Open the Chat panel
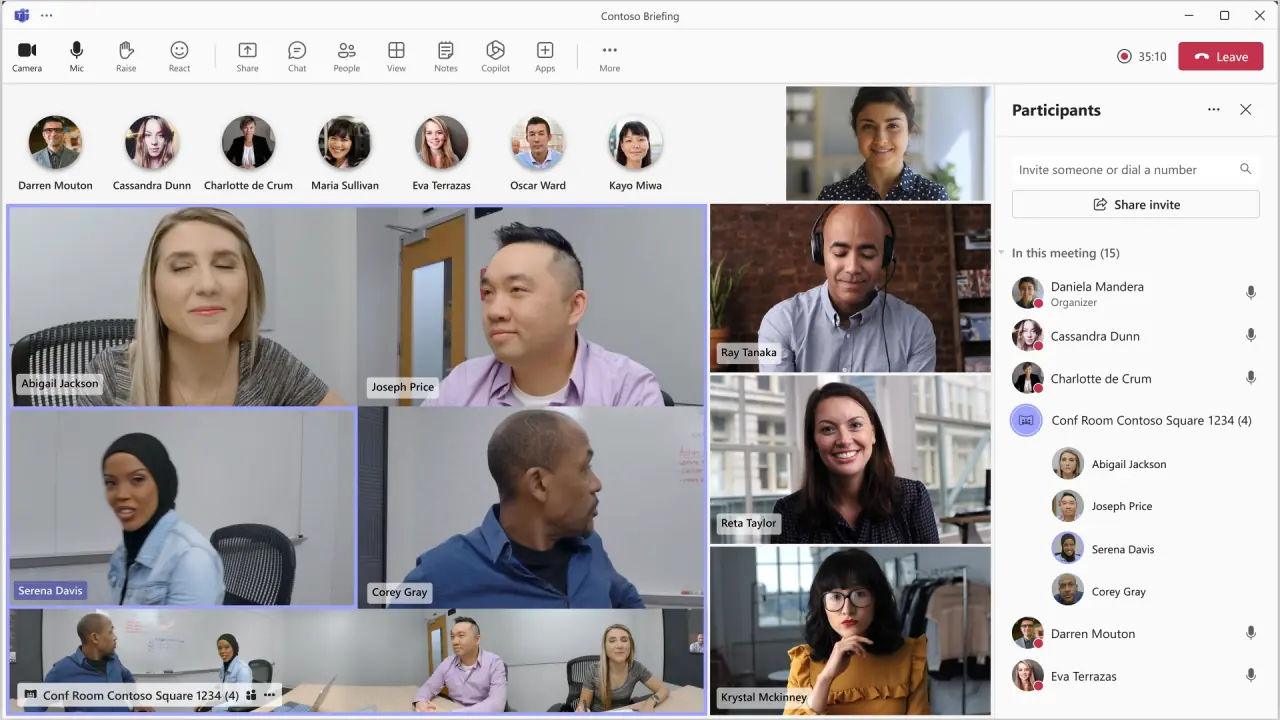Viewport: 1280px width, 720px height. (x=297, y=56)
